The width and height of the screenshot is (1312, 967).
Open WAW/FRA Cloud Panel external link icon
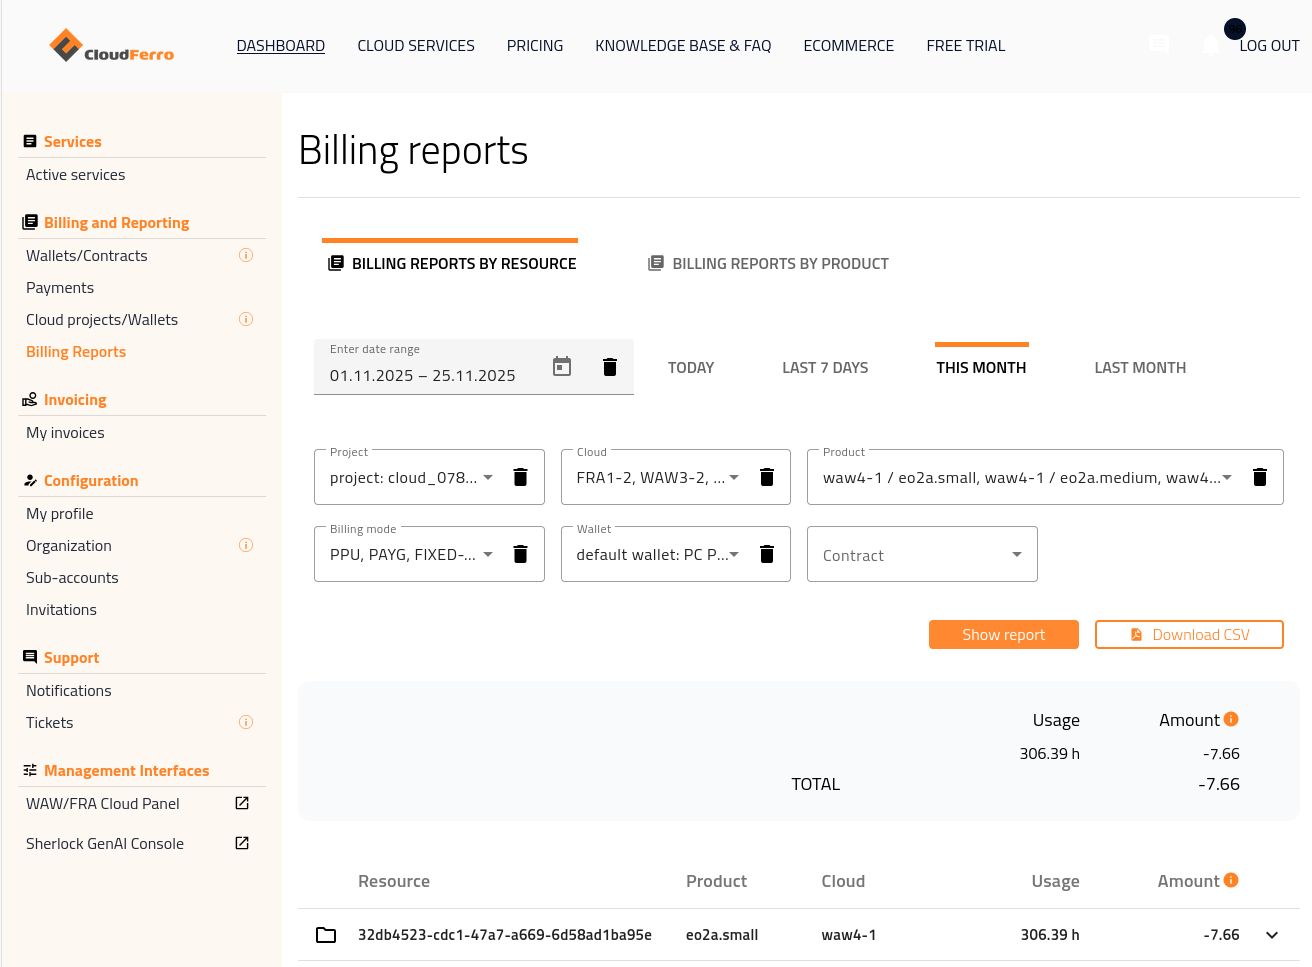pos(242,804)
